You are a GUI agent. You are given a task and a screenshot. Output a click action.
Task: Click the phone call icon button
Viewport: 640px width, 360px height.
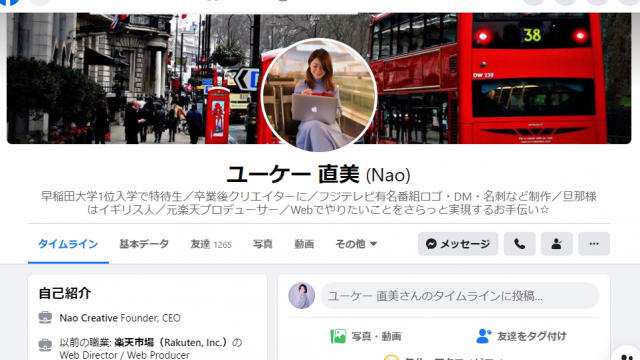(x=519, y=244)
